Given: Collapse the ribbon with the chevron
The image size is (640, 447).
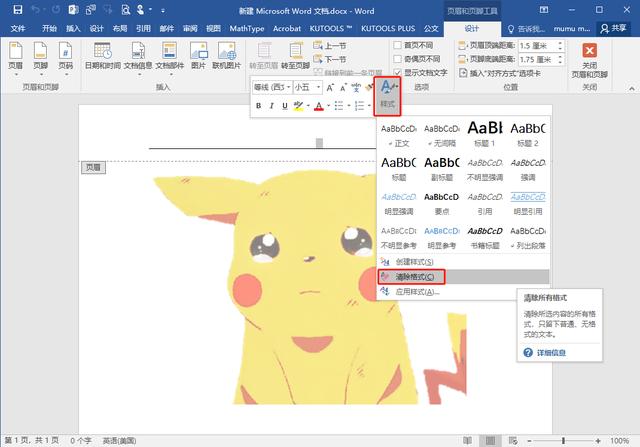Looking at the screenshot, I should click(631, 88).
